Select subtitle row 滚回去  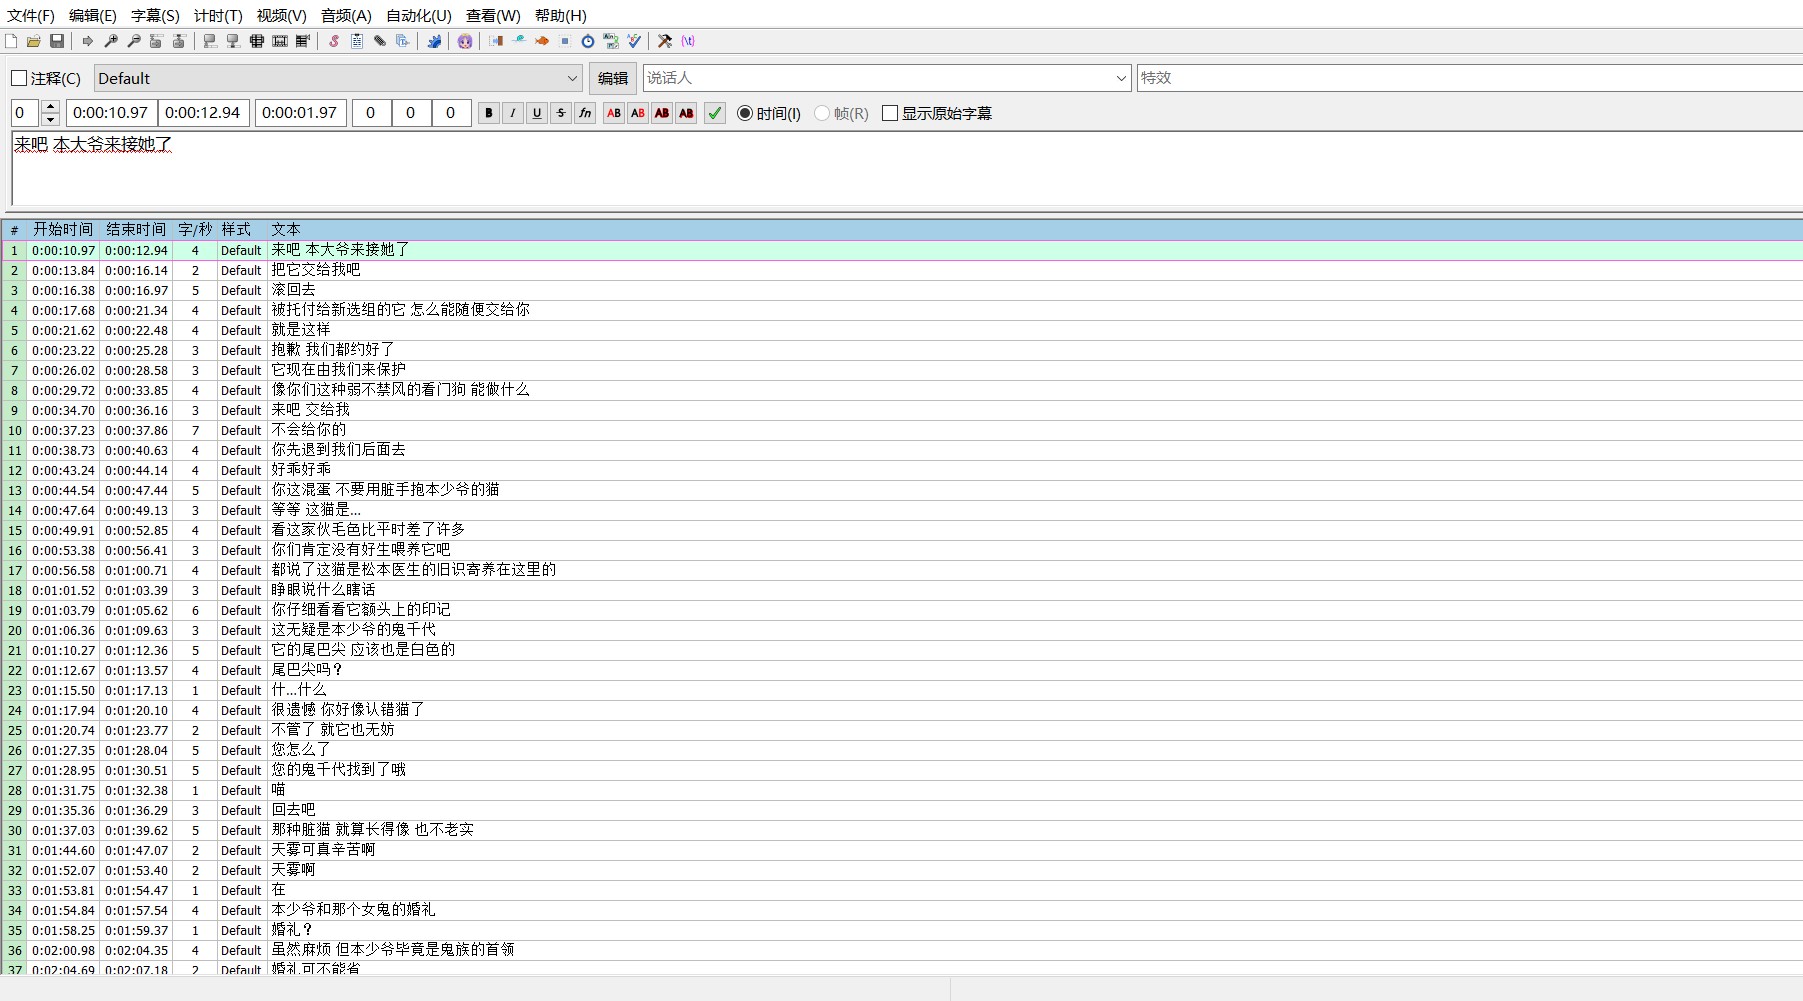coord(901,290)
